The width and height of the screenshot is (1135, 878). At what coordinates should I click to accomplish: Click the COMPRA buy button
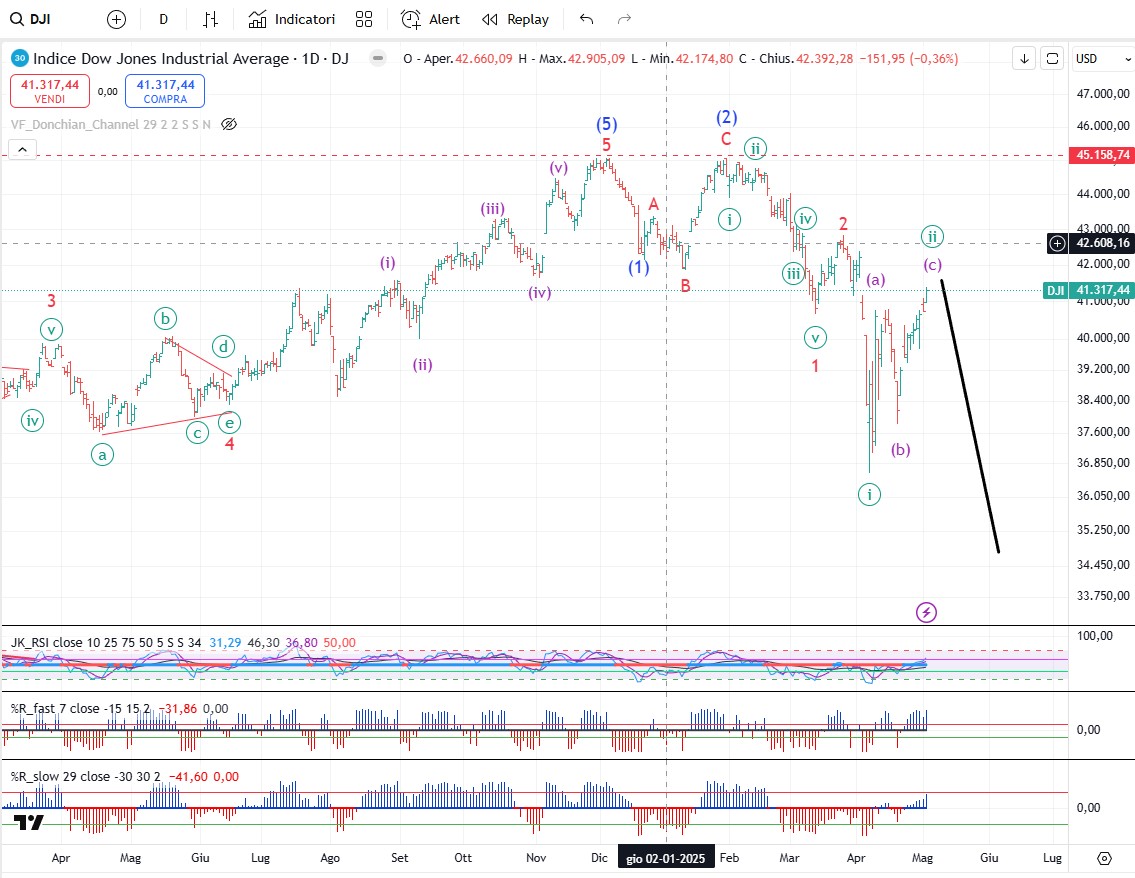pyautogui.click(x=165, y=91)
